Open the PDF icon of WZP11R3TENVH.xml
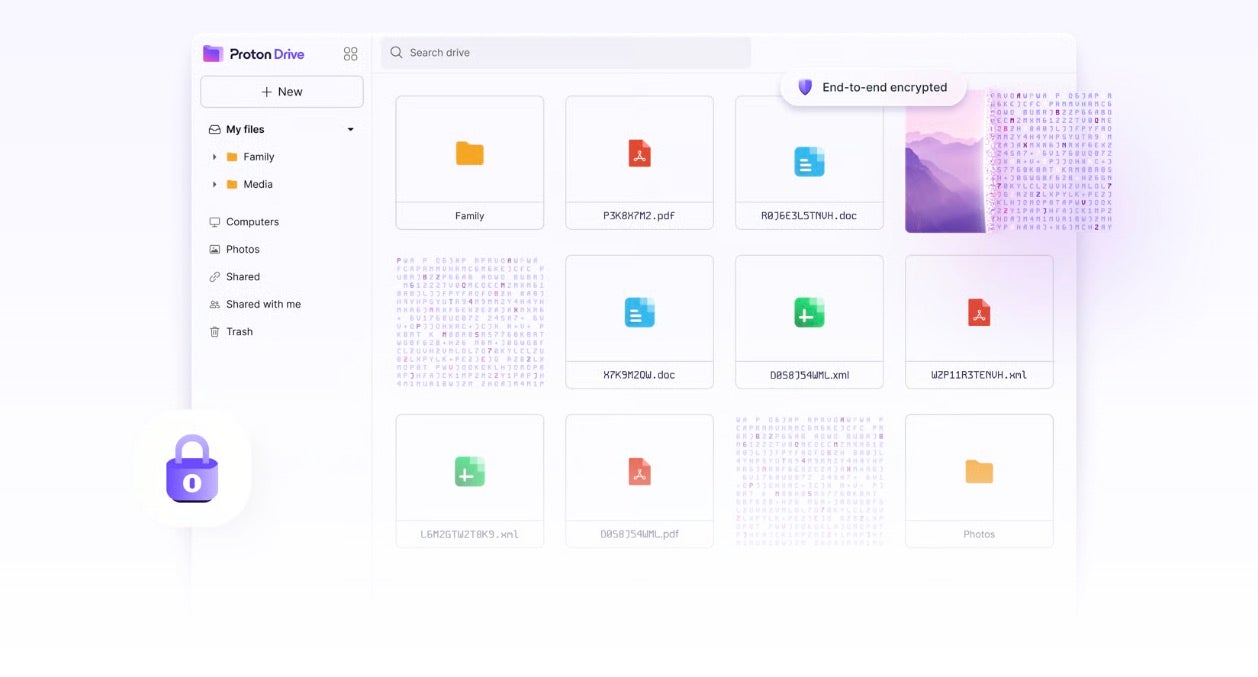Image resolution: width=1258 pixels, height=677 pixels. [x=979, y=312]
